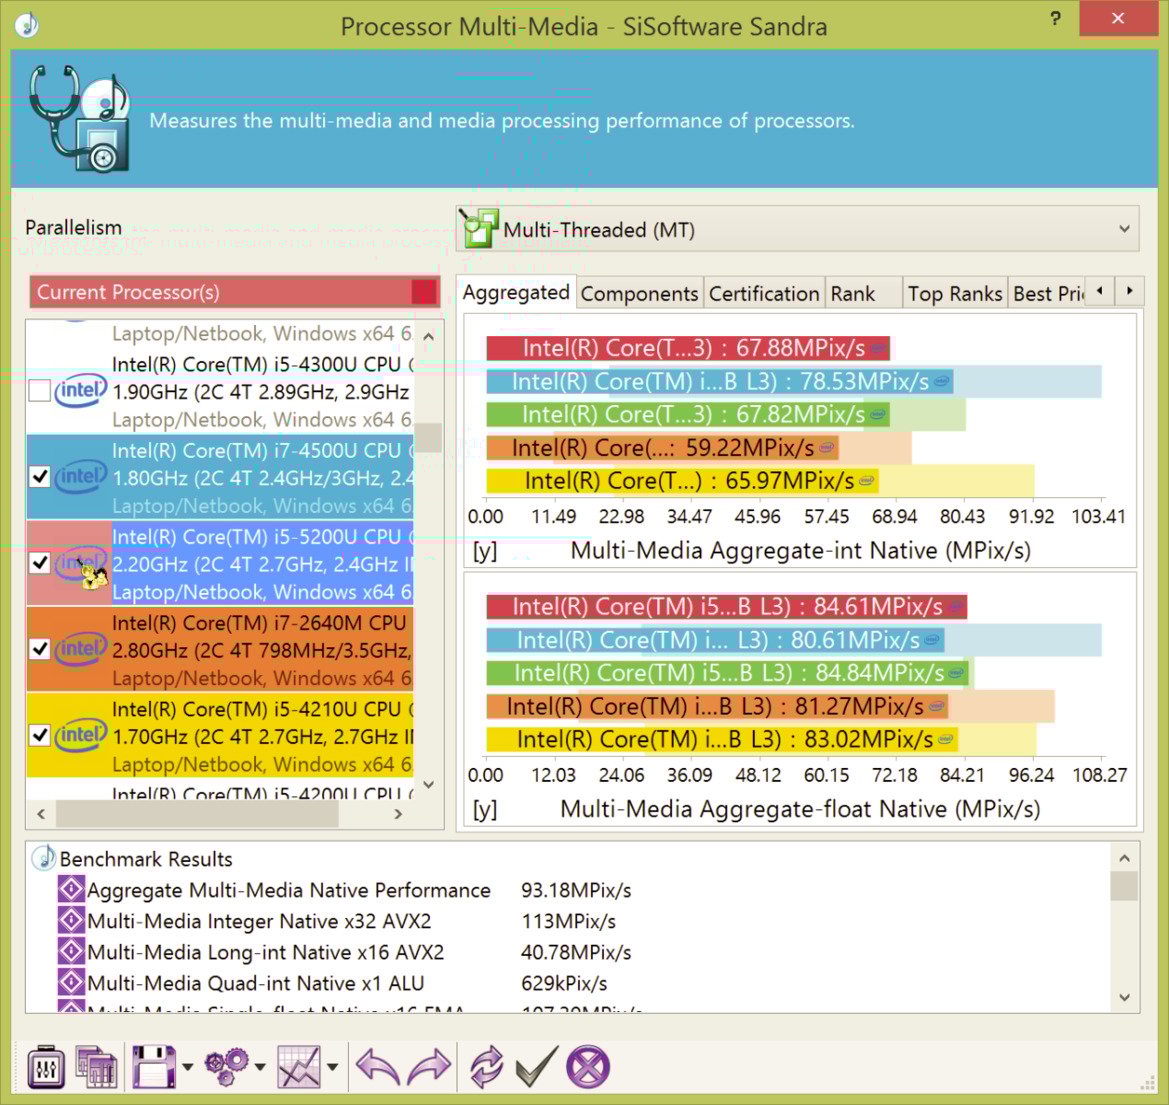Screen dimensions: 1169x1105
Task: Click the help question mark in title bar
Action: coord(1055,19)
